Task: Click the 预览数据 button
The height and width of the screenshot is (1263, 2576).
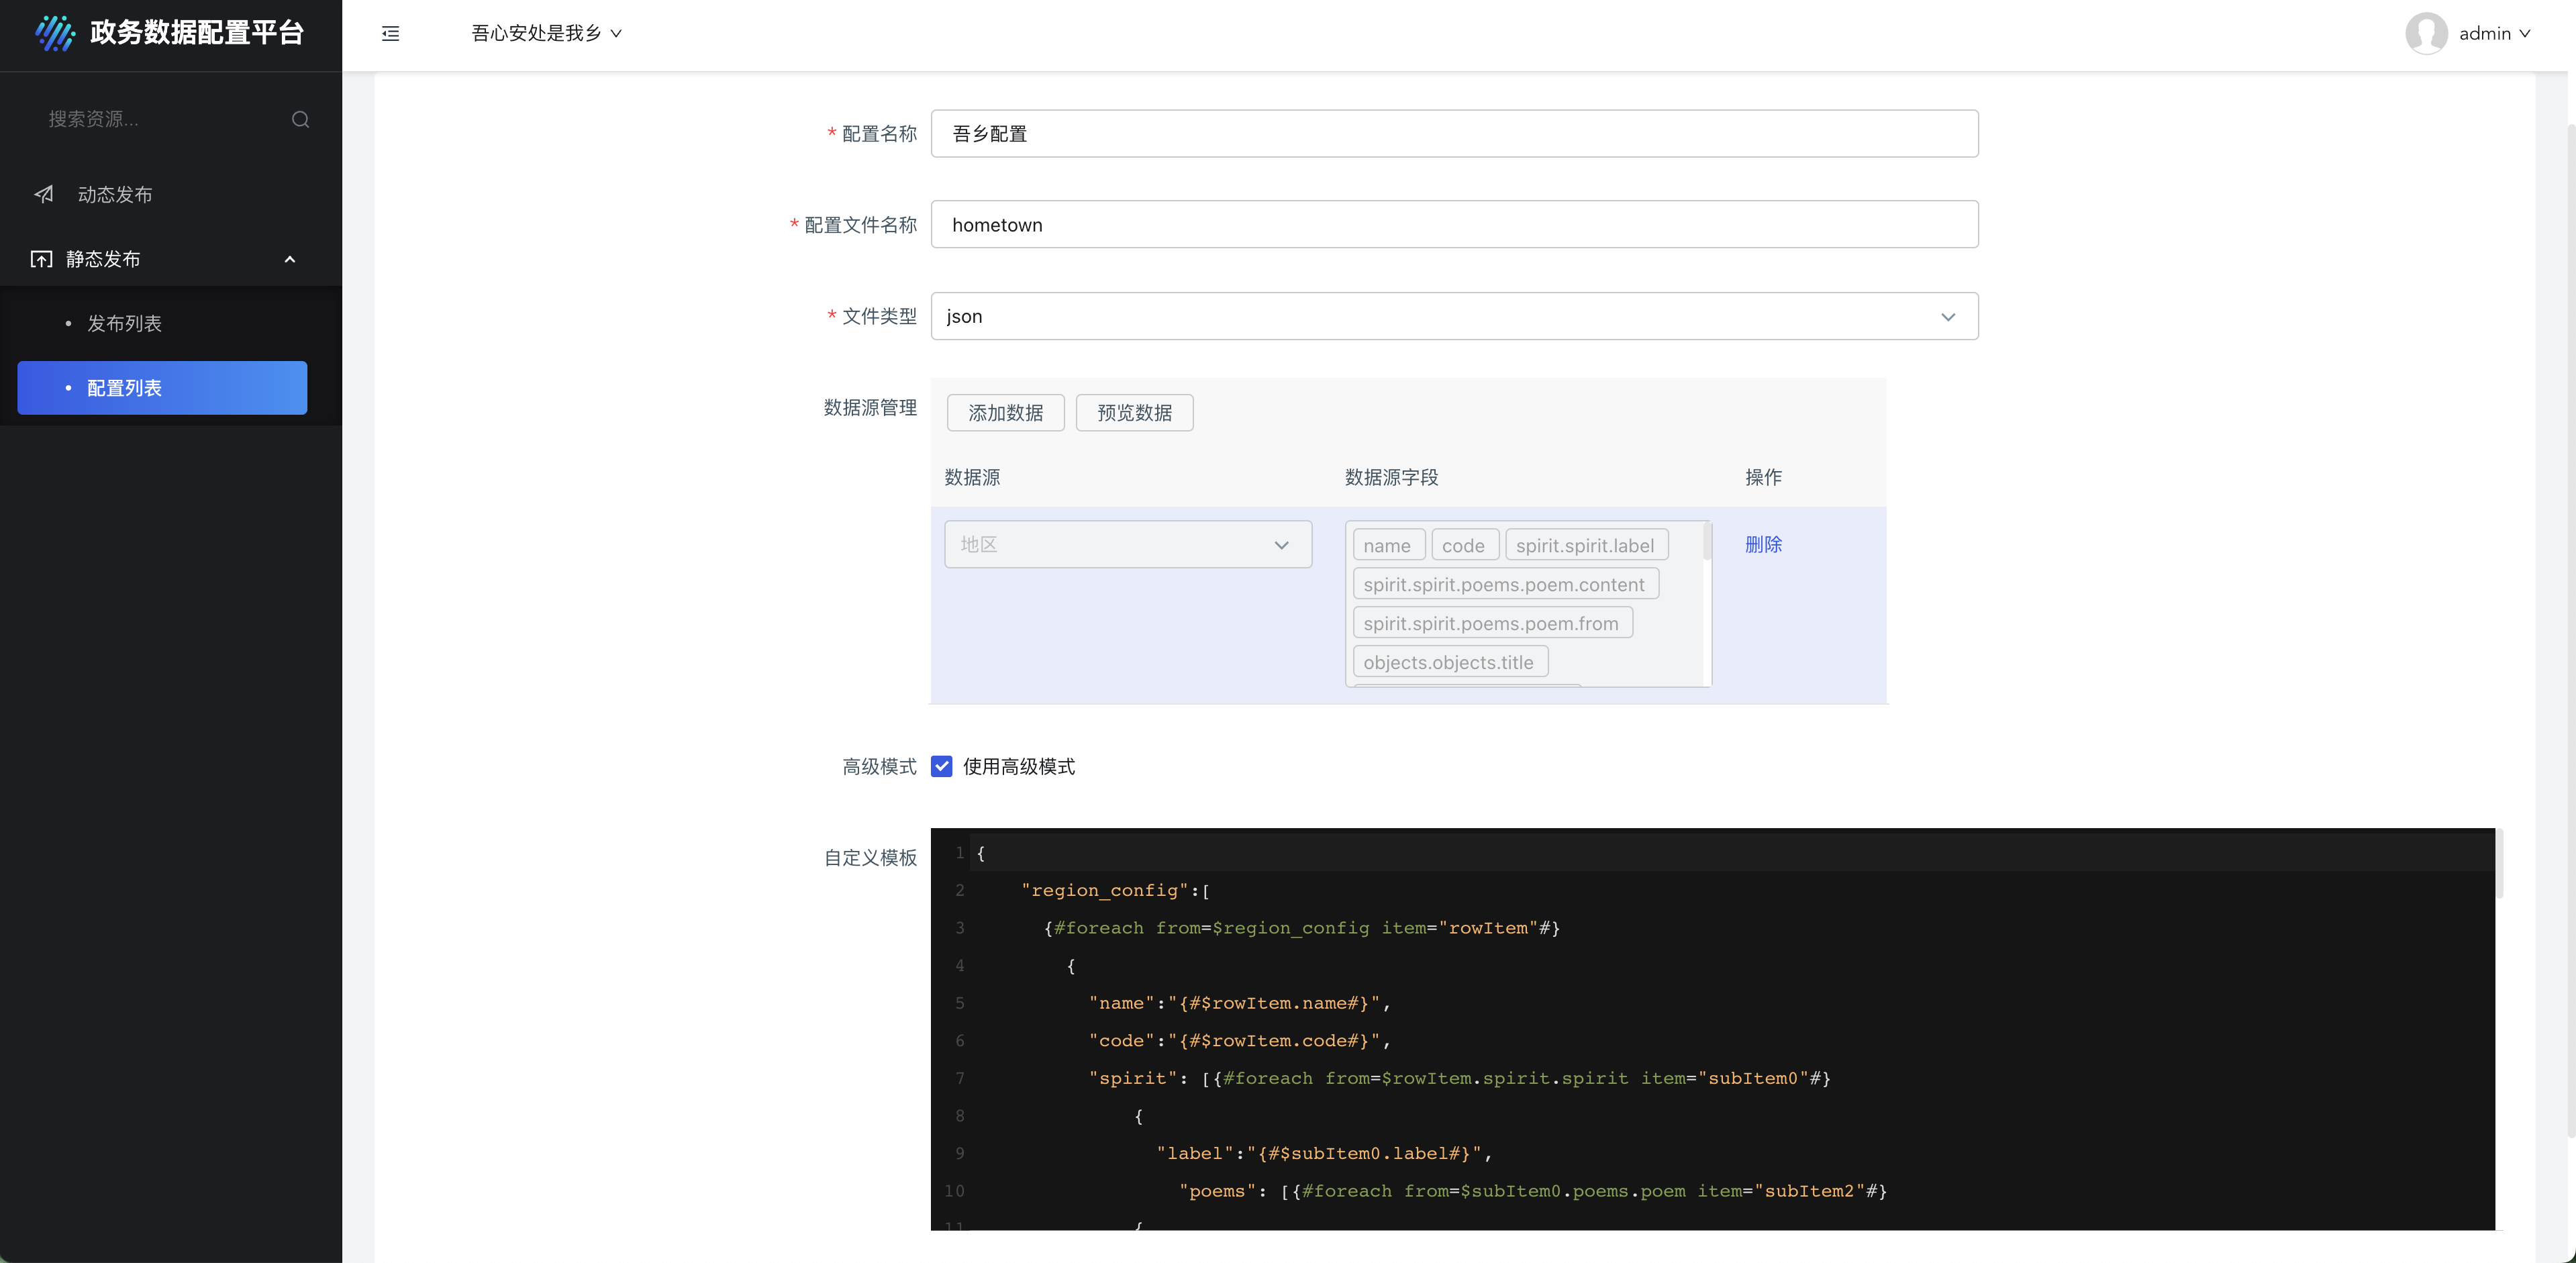Action: [1134, 413]
